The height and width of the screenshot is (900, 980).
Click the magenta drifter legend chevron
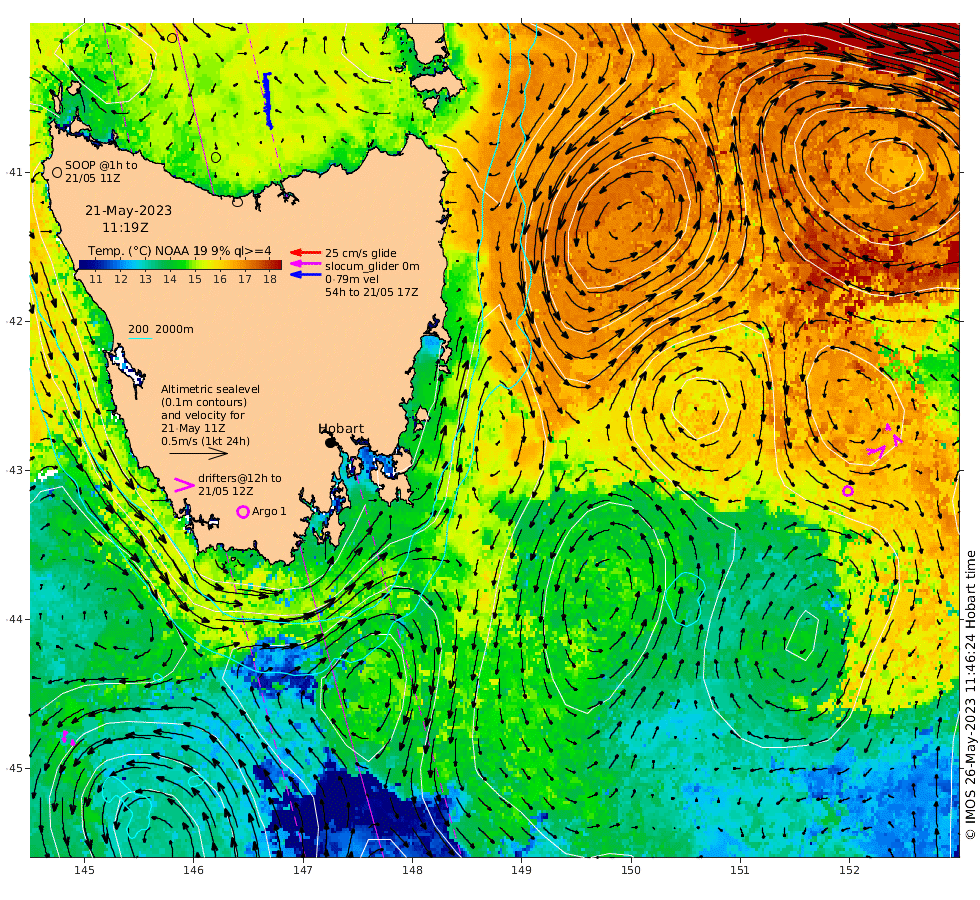click(x=184, y=485)
